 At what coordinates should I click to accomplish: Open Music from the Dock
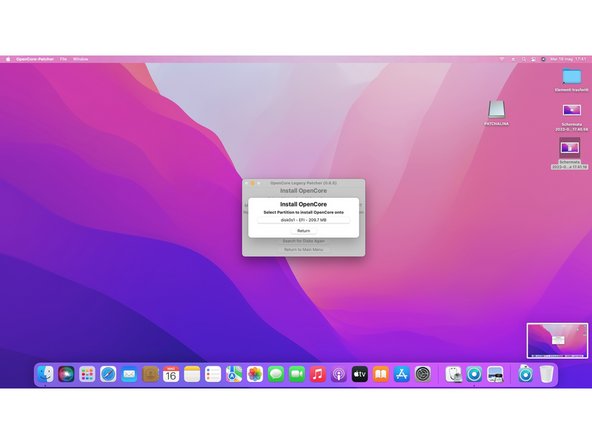point(318,375)
